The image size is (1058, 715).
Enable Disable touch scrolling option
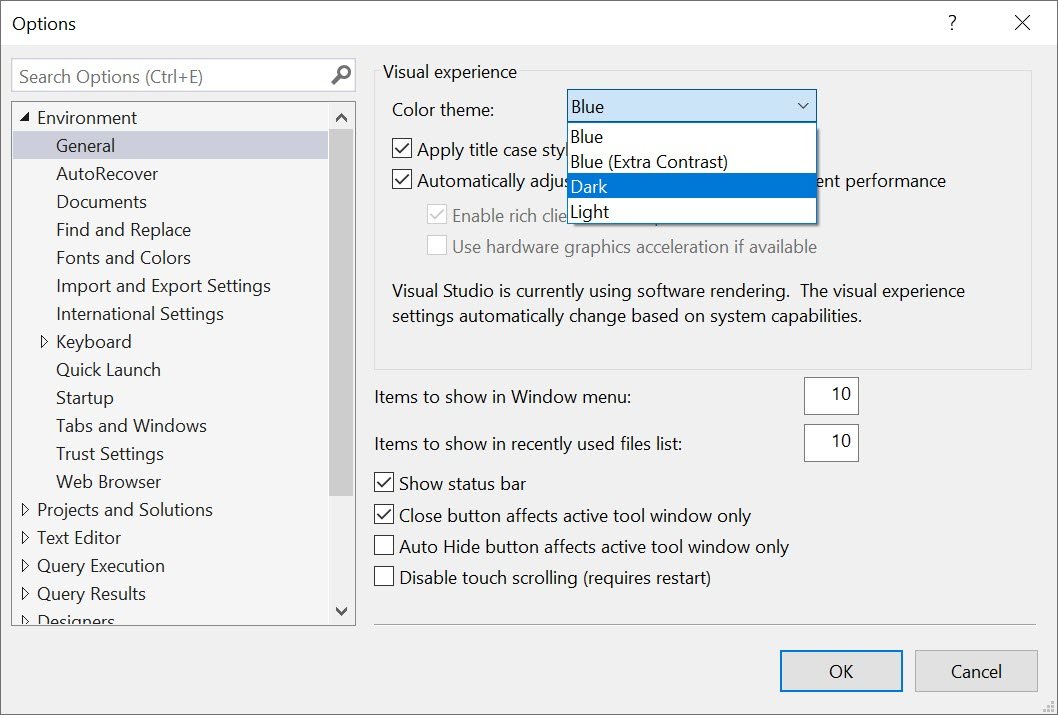(384, 577)
